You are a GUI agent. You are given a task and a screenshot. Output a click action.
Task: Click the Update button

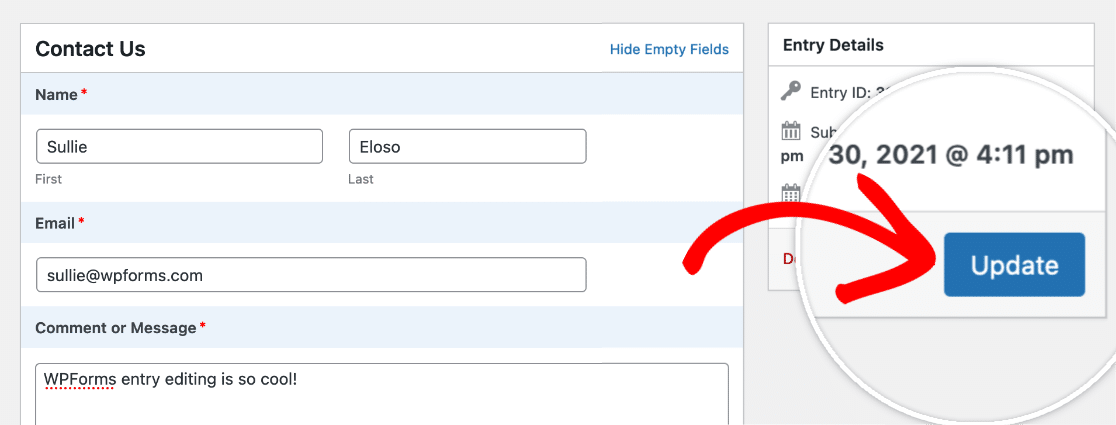(x=1014, y=265)
